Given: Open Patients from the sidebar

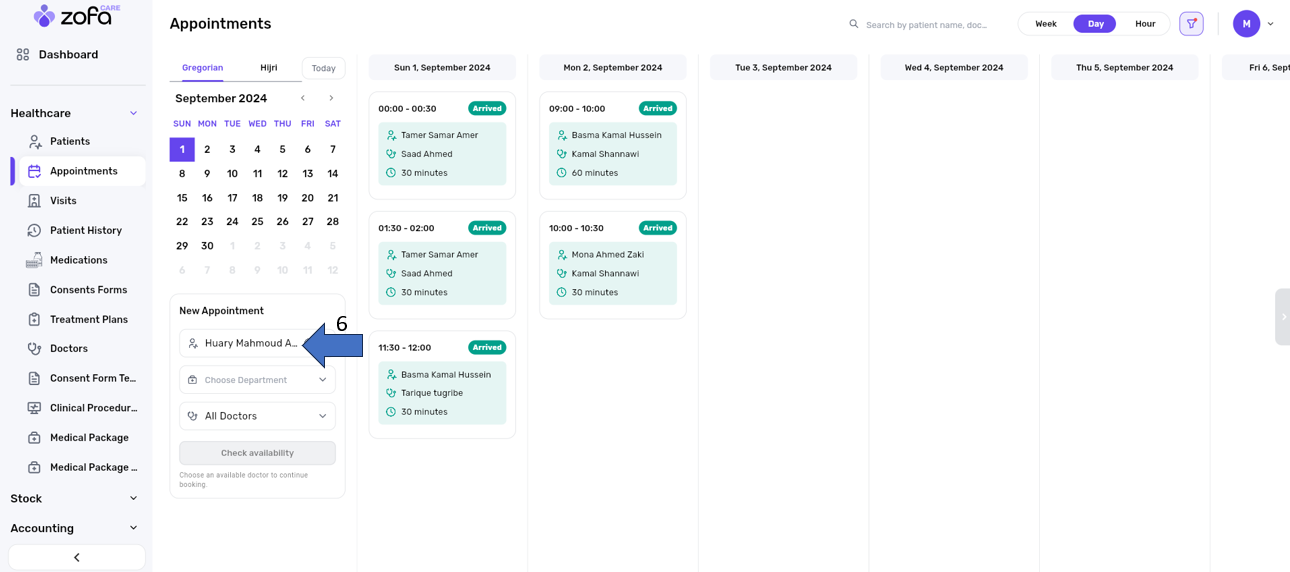Looking at the screenshot, I should tap(70, 142).
